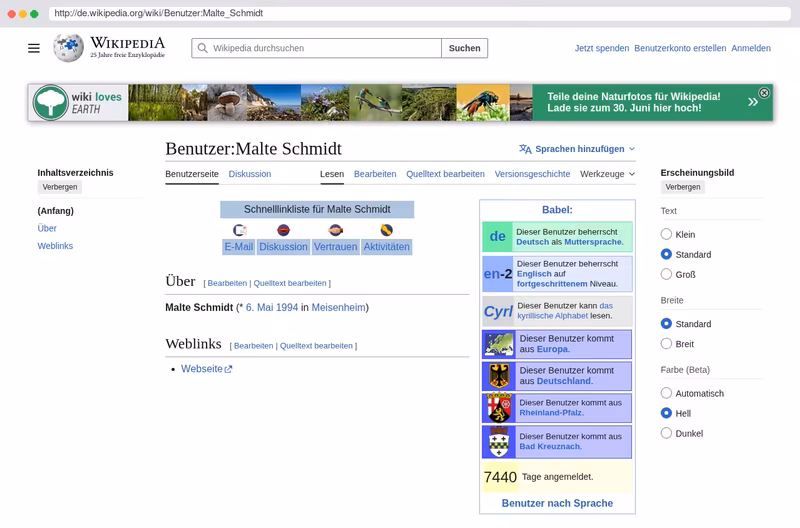Select the Lesen tab
The width and height of the screenshot is (800, 528).
tap(332, 174)
